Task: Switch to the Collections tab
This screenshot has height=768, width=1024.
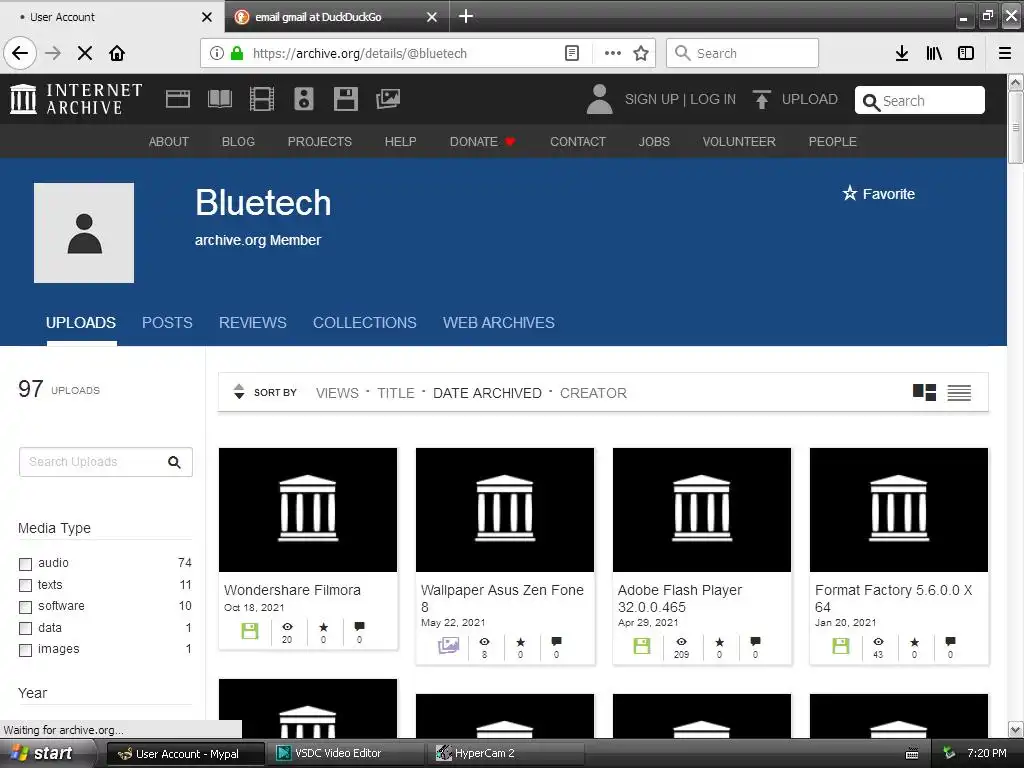Action: [x=364, y=323]
